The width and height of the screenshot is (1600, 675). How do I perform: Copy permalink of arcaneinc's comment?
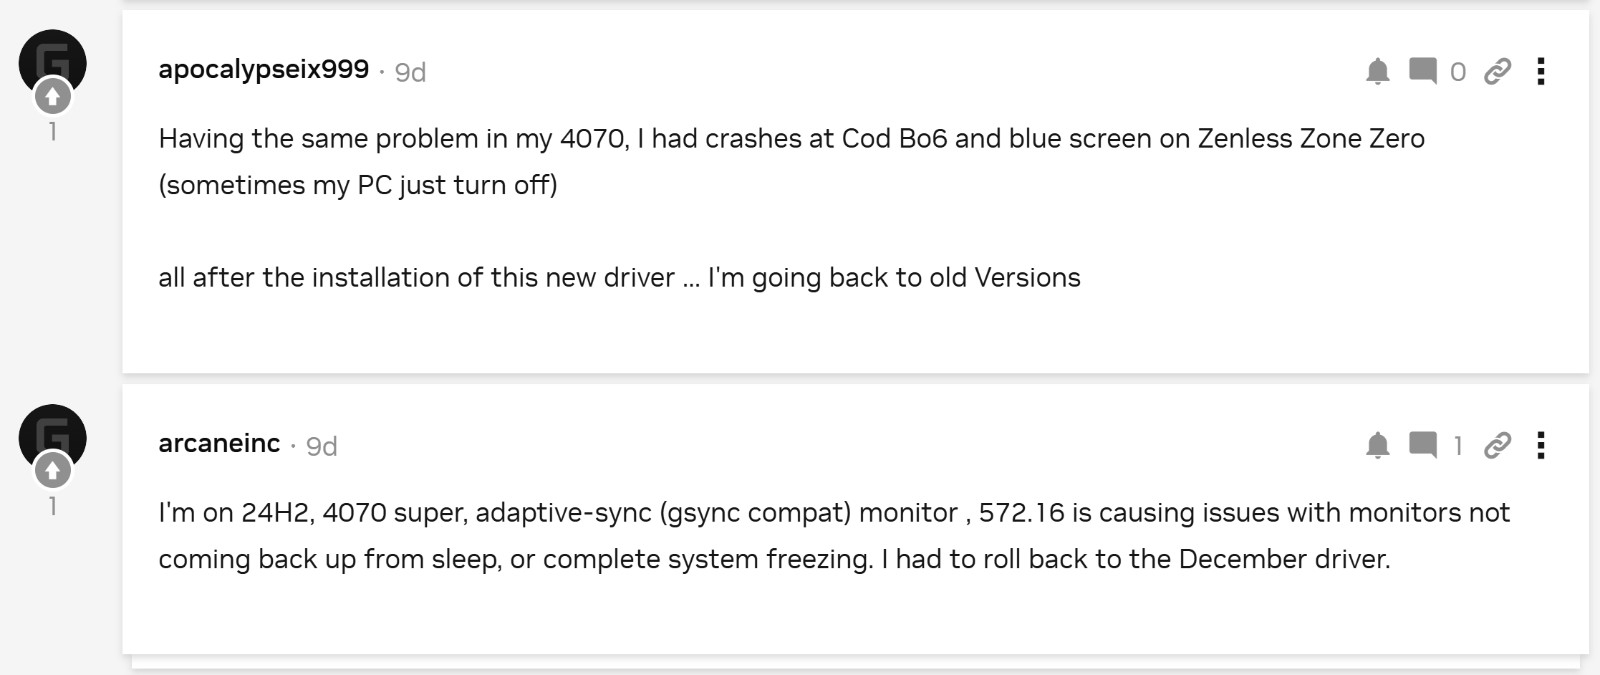1497,445
